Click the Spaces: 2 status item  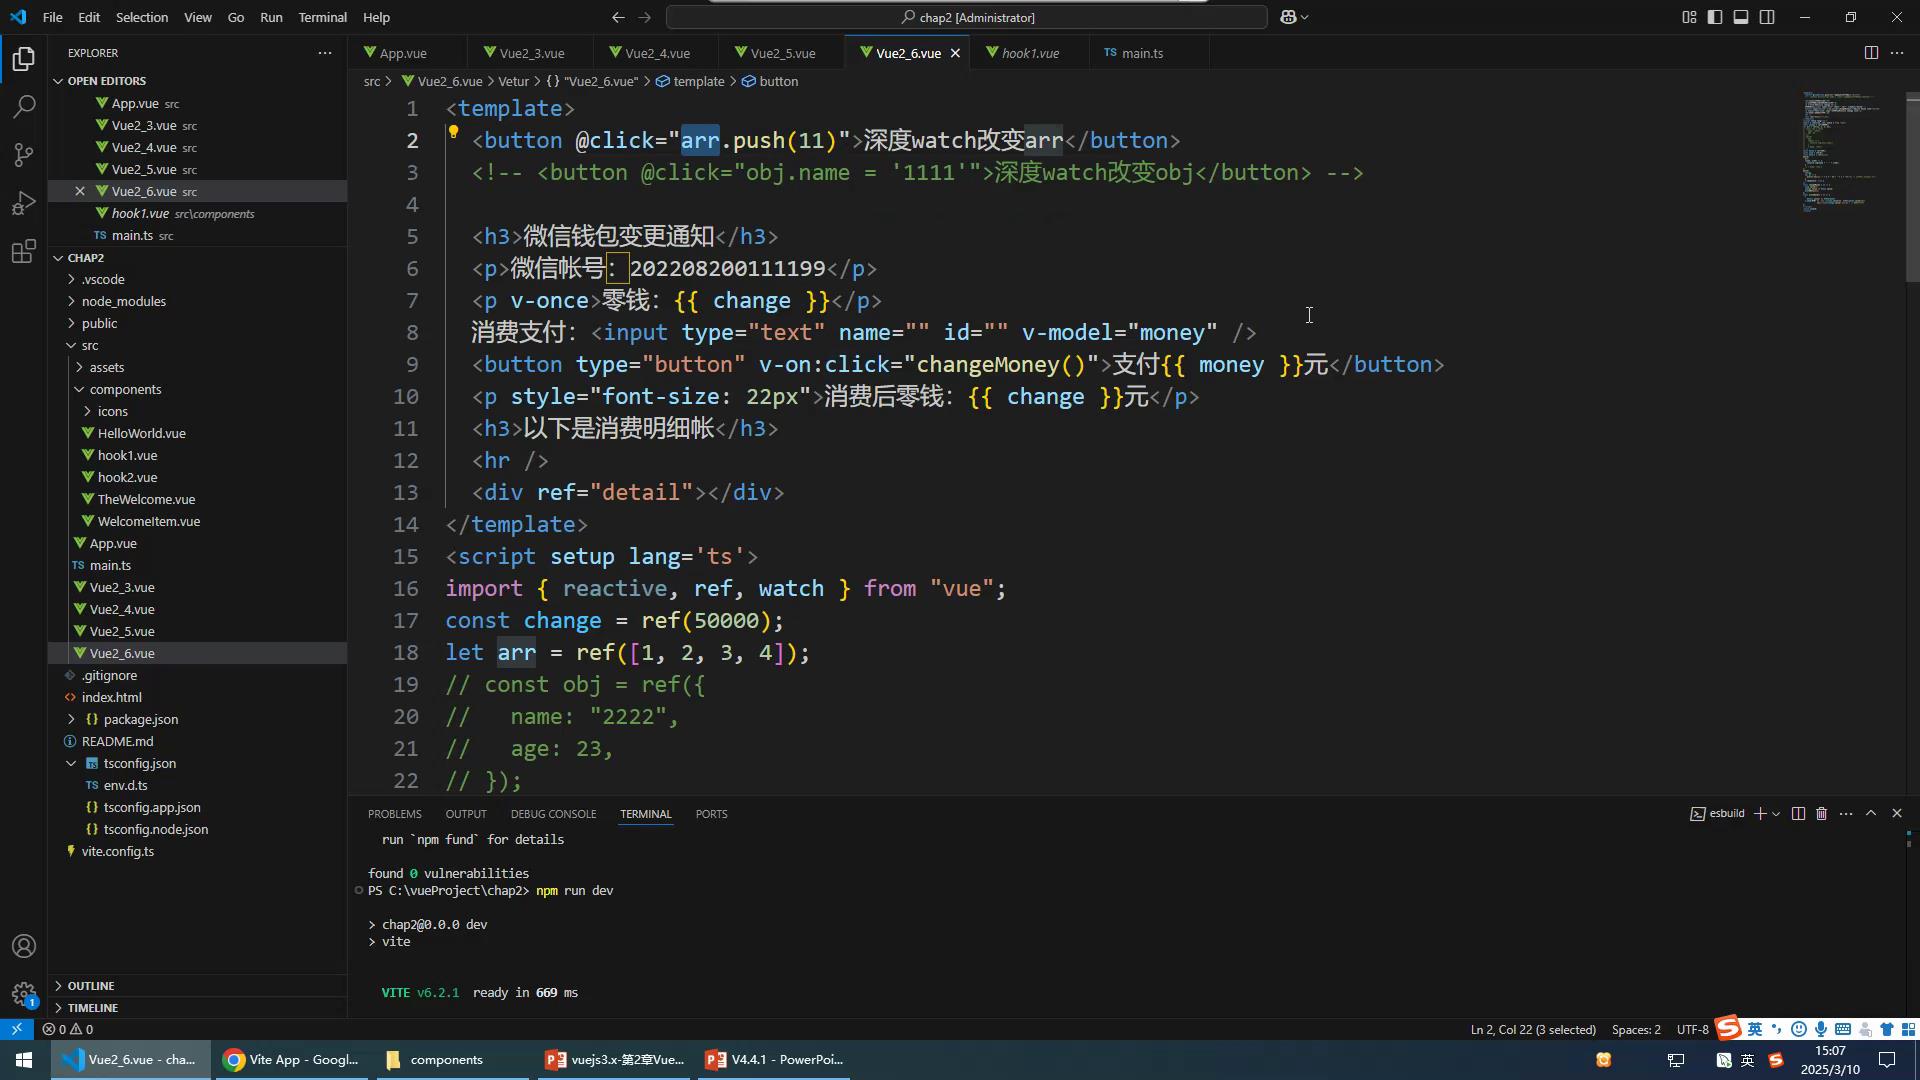click(1636, 1029)
